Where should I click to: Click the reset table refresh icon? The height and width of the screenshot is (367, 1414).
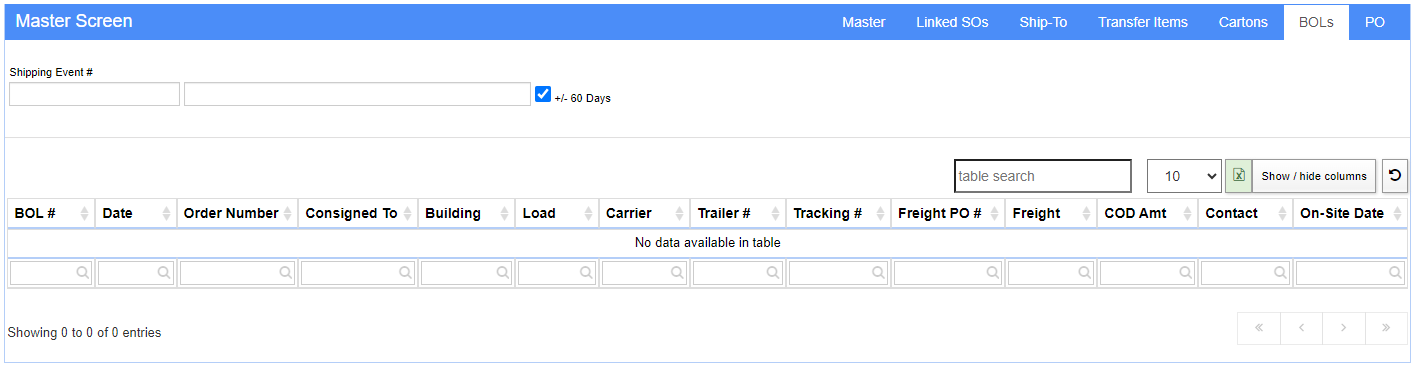1395,176
